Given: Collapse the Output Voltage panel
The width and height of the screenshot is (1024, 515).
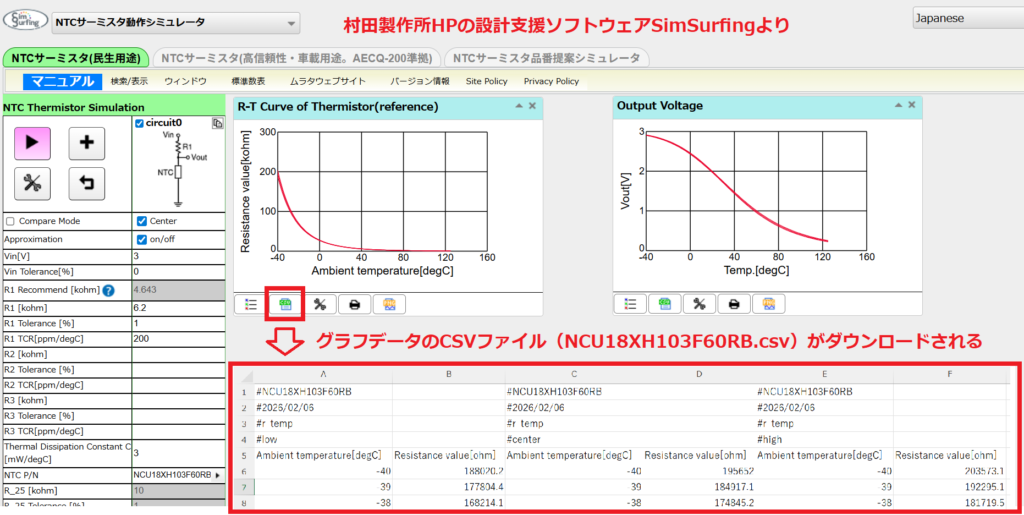Looking at the screenshot, I should click(x=899, y=106).
